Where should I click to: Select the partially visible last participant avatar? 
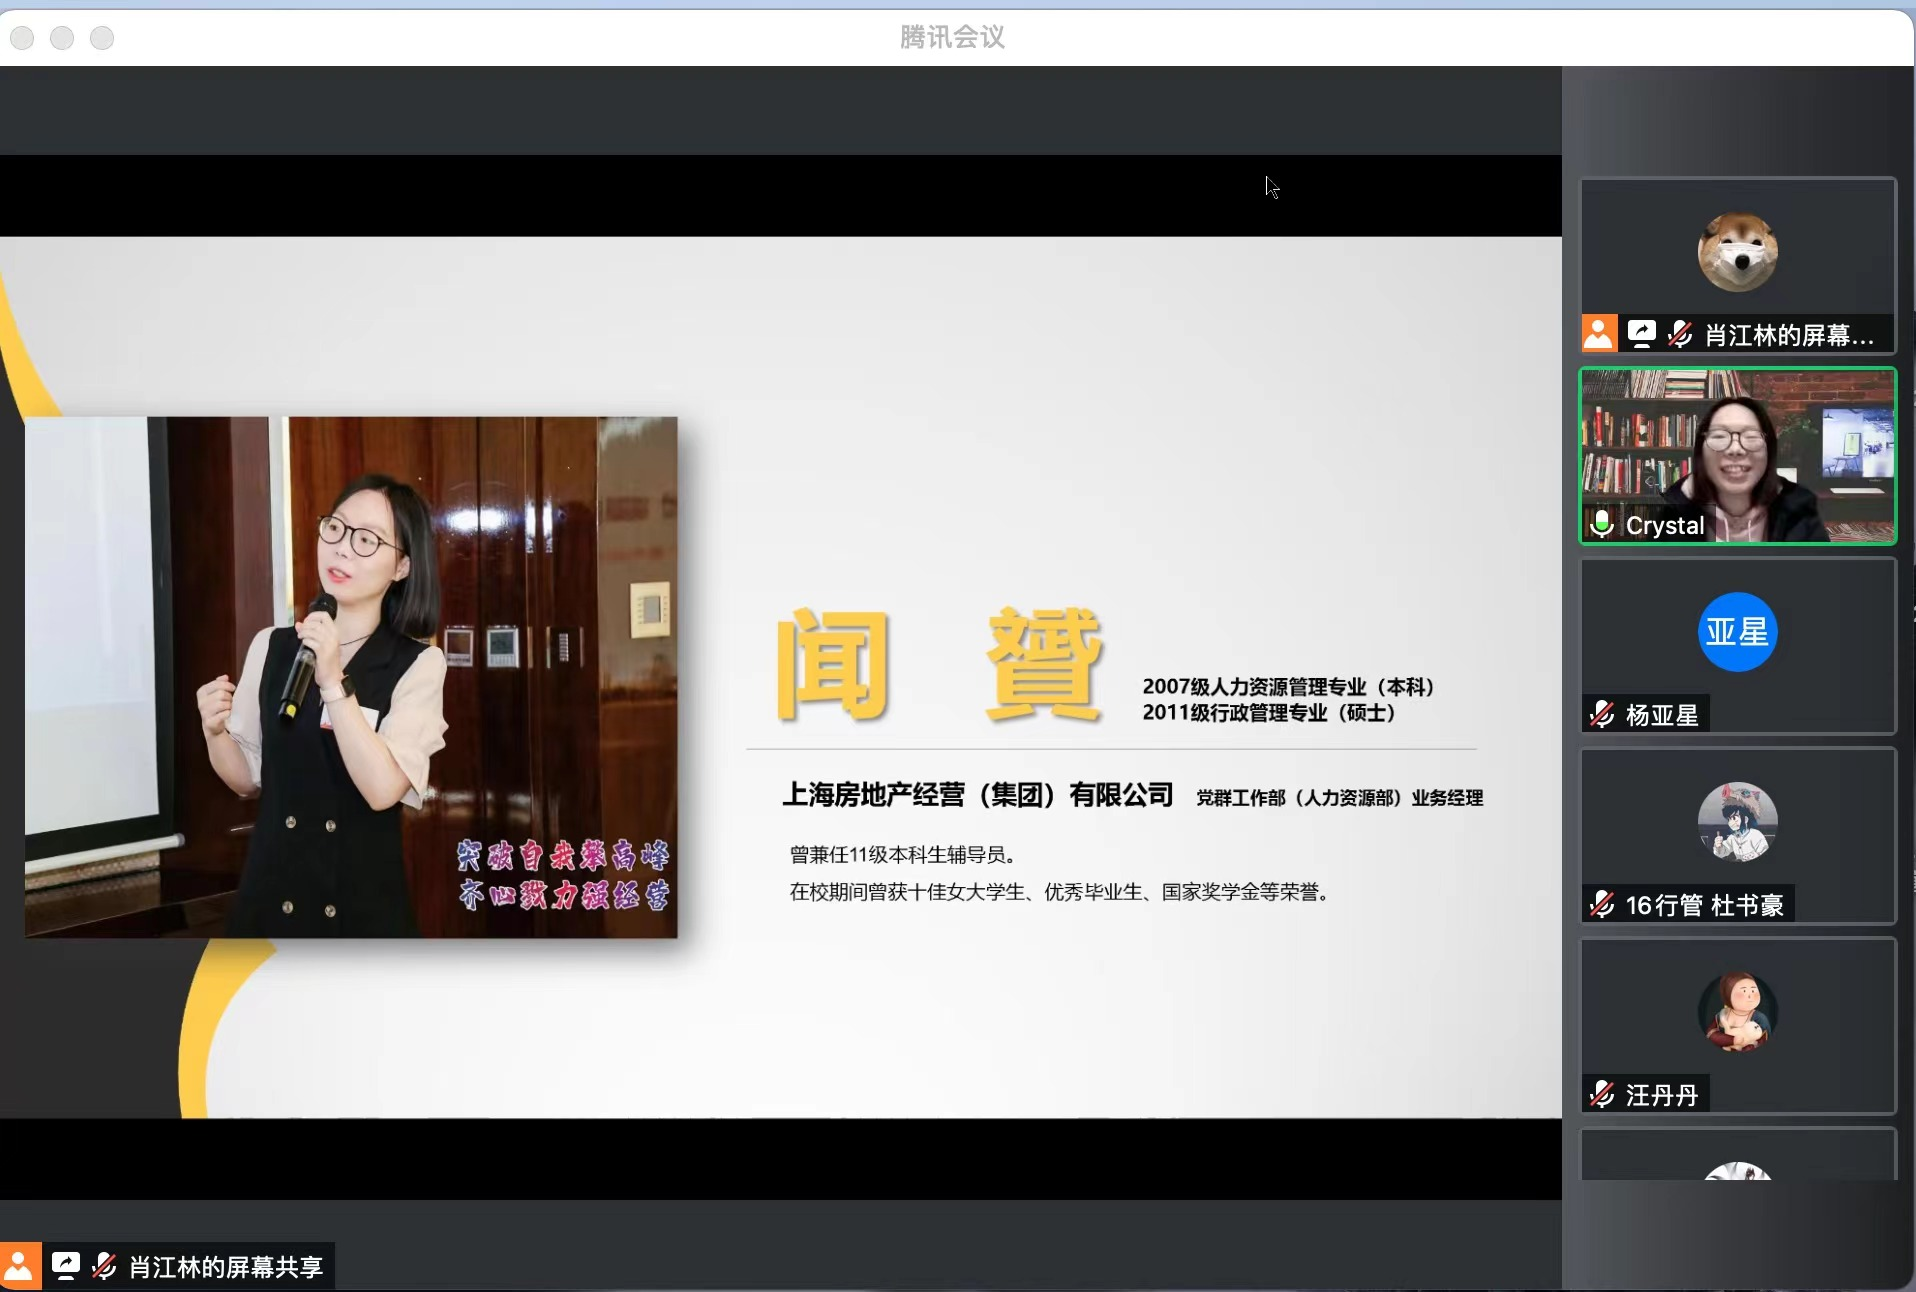tap(1738, 1171)
